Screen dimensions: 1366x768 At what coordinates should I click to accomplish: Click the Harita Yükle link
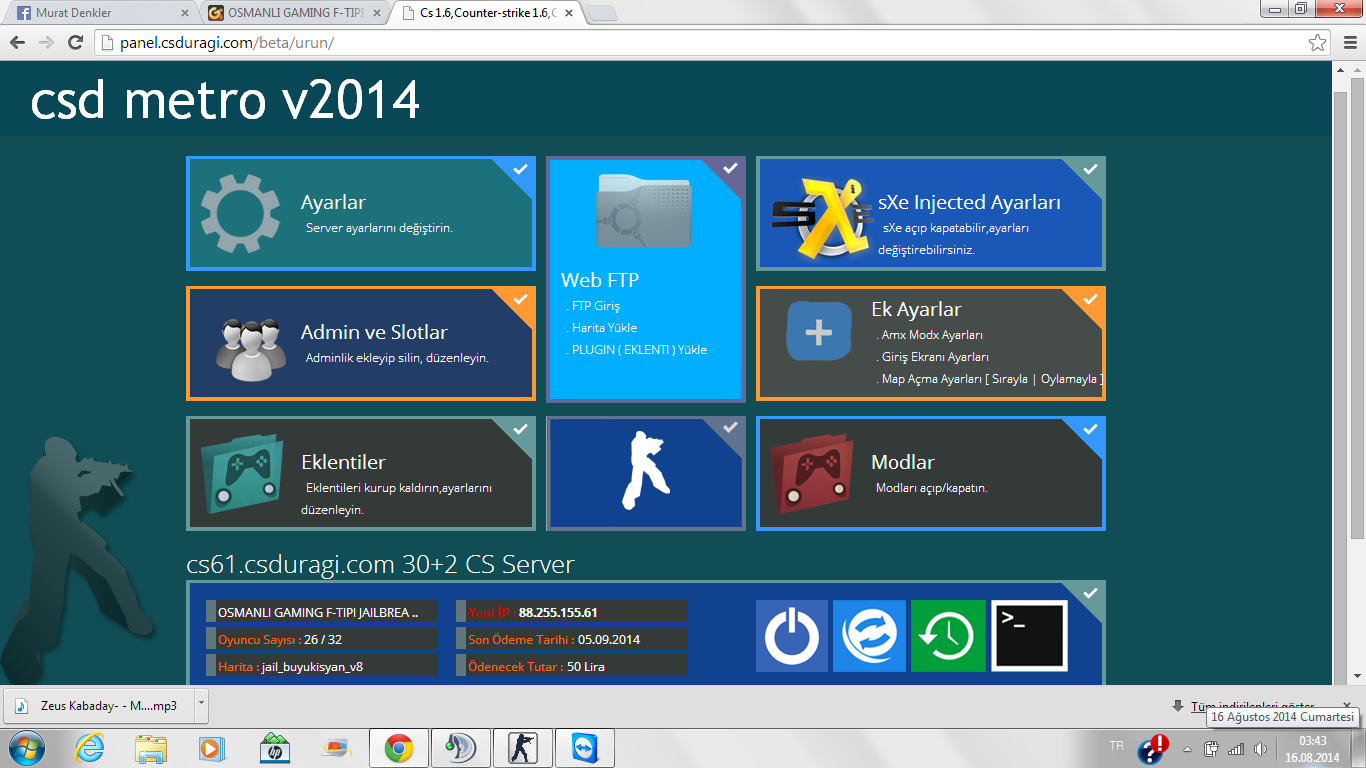pos(602,328)
